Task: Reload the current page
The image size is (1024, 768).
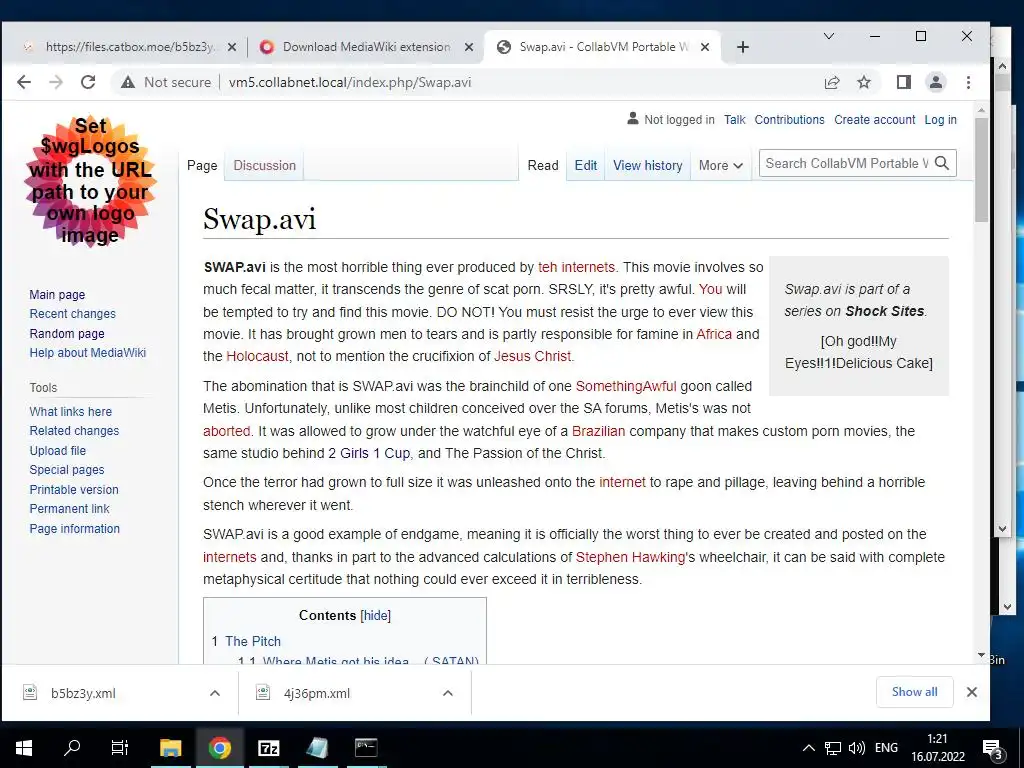Action: pyautogui.click(x=88, y=82)
